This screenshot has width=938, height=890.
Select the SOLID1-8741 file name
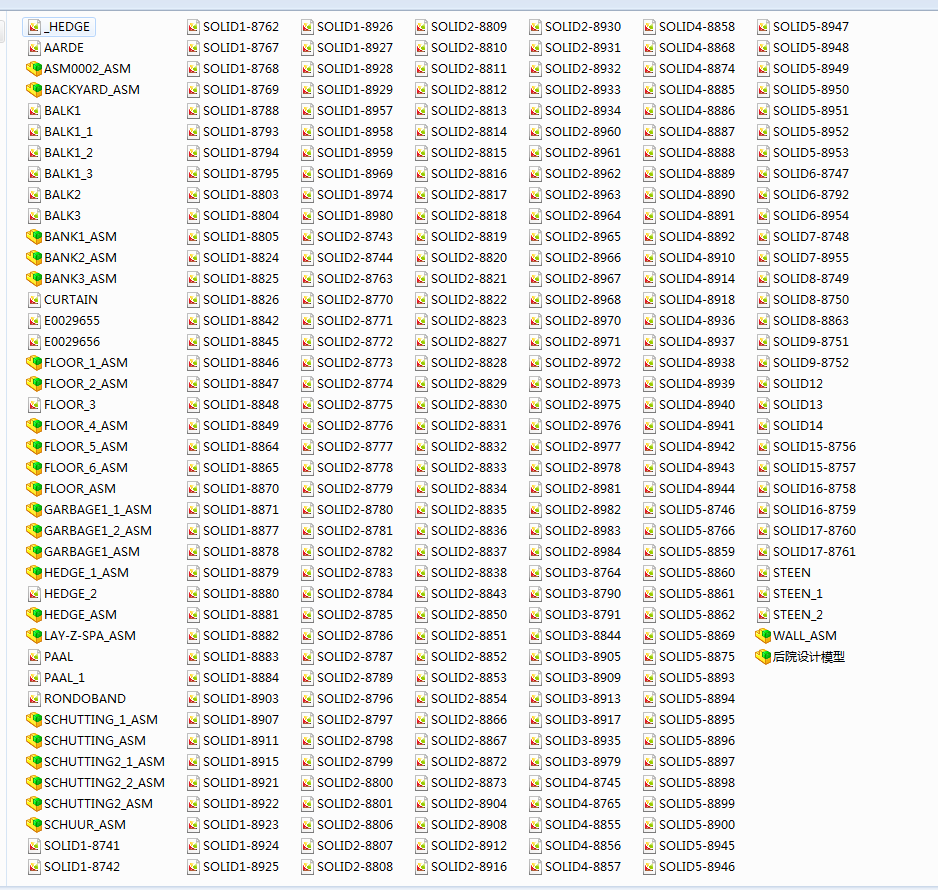point(82,846)
